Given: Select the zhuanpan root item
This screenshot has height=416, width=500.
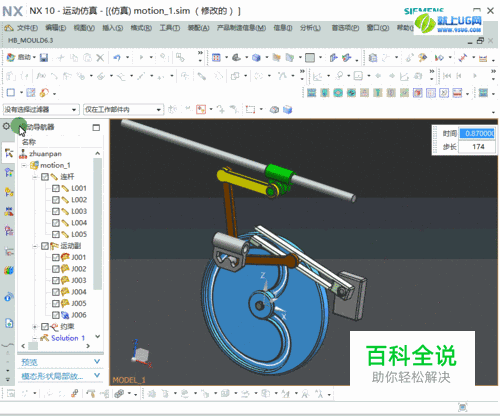Looking at the screenshot, I should 45,154.
